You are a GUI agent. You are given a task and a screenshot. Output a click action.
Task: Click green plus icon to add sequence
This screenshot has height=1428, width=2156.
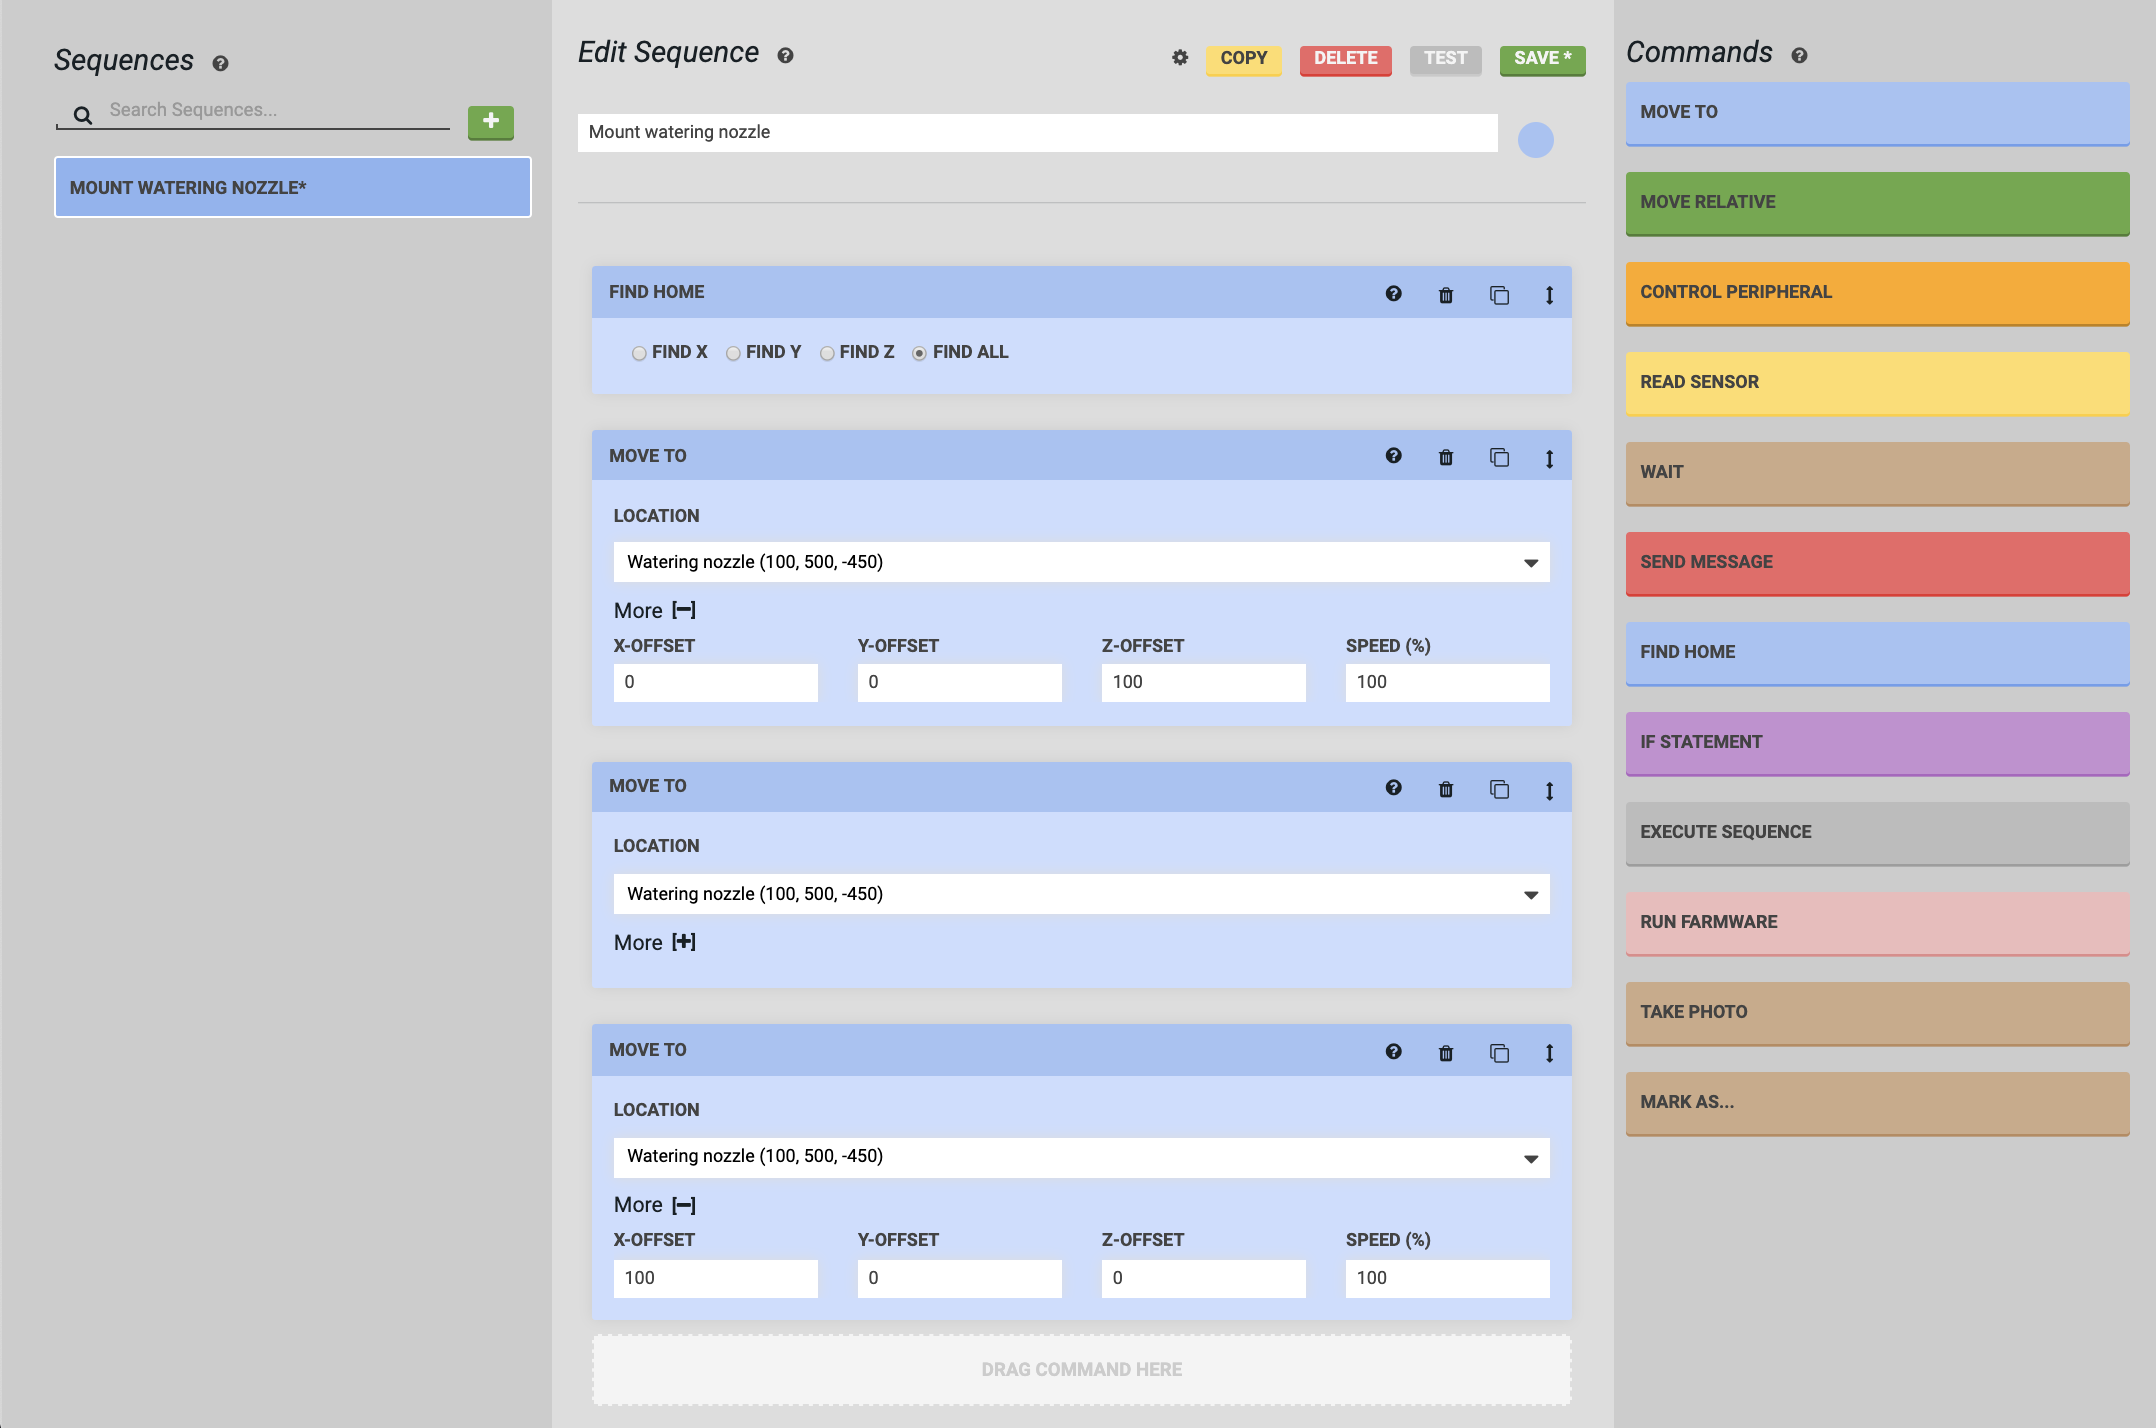point(490,121)
